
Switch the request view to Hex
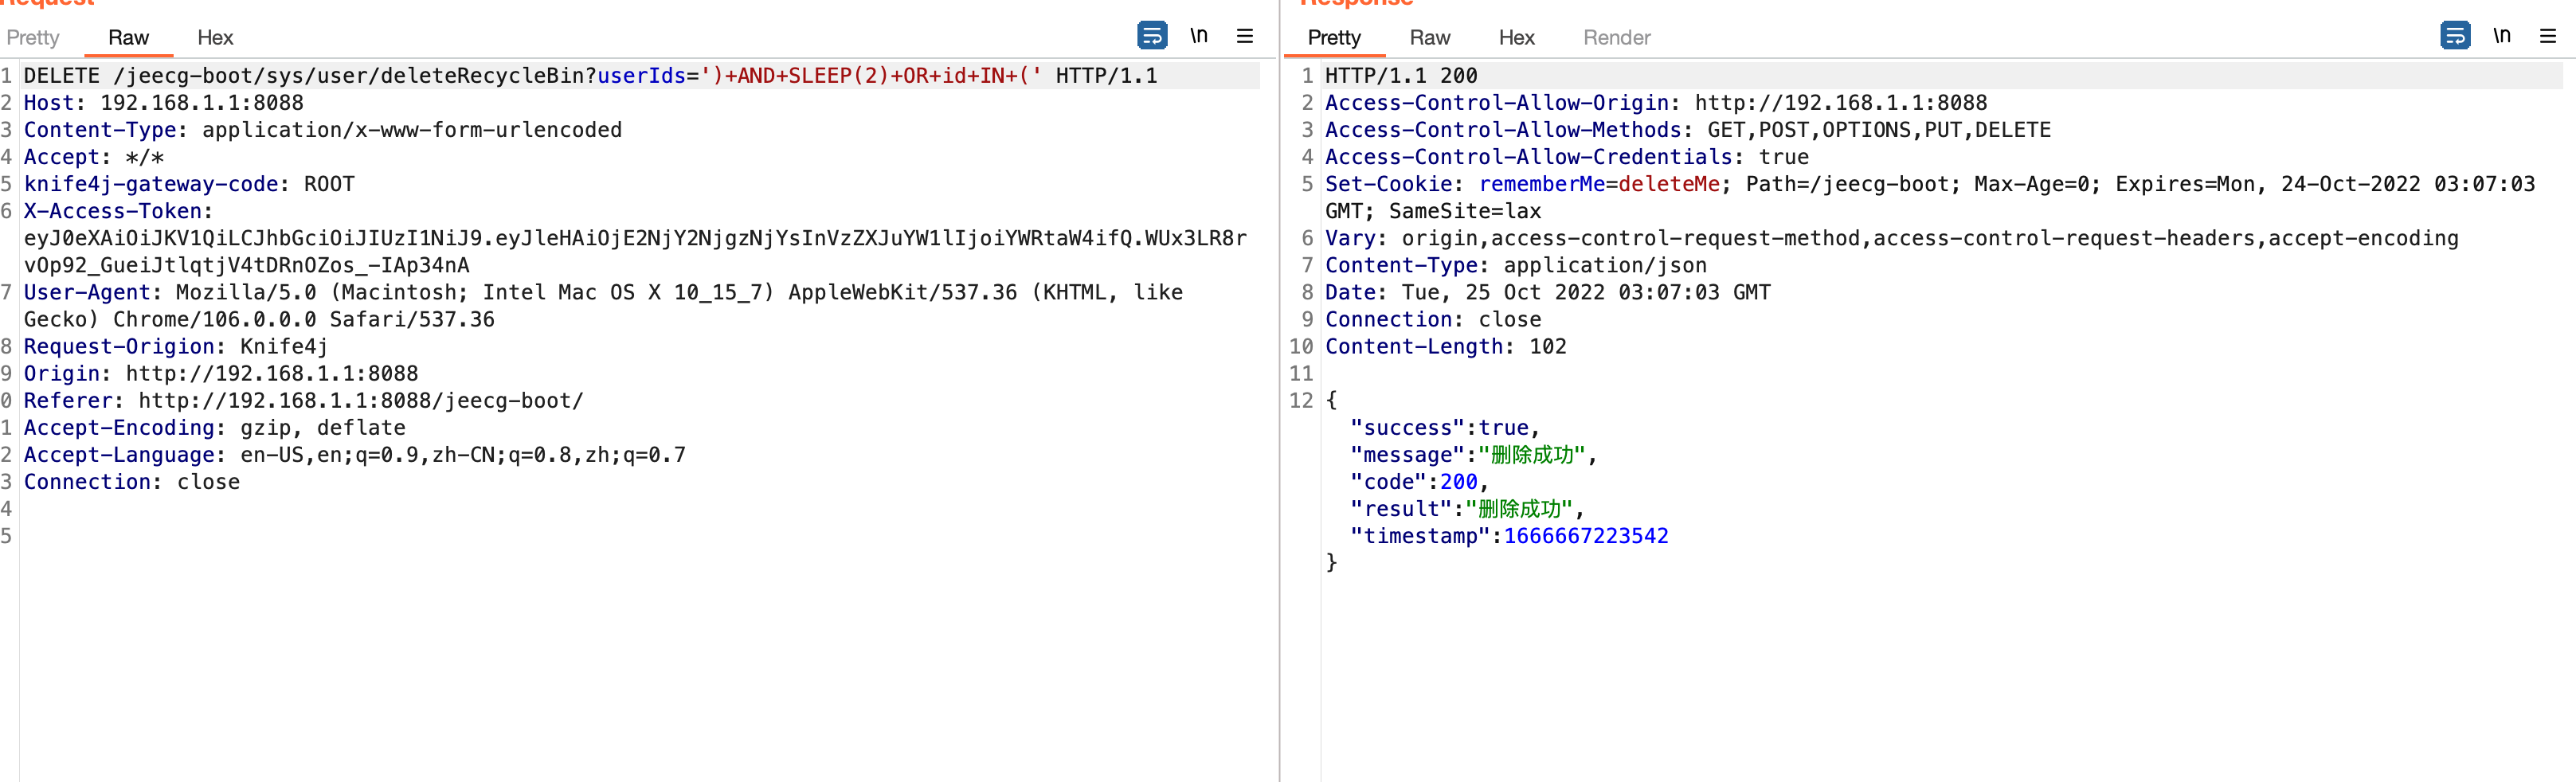(x=215, y=38)
